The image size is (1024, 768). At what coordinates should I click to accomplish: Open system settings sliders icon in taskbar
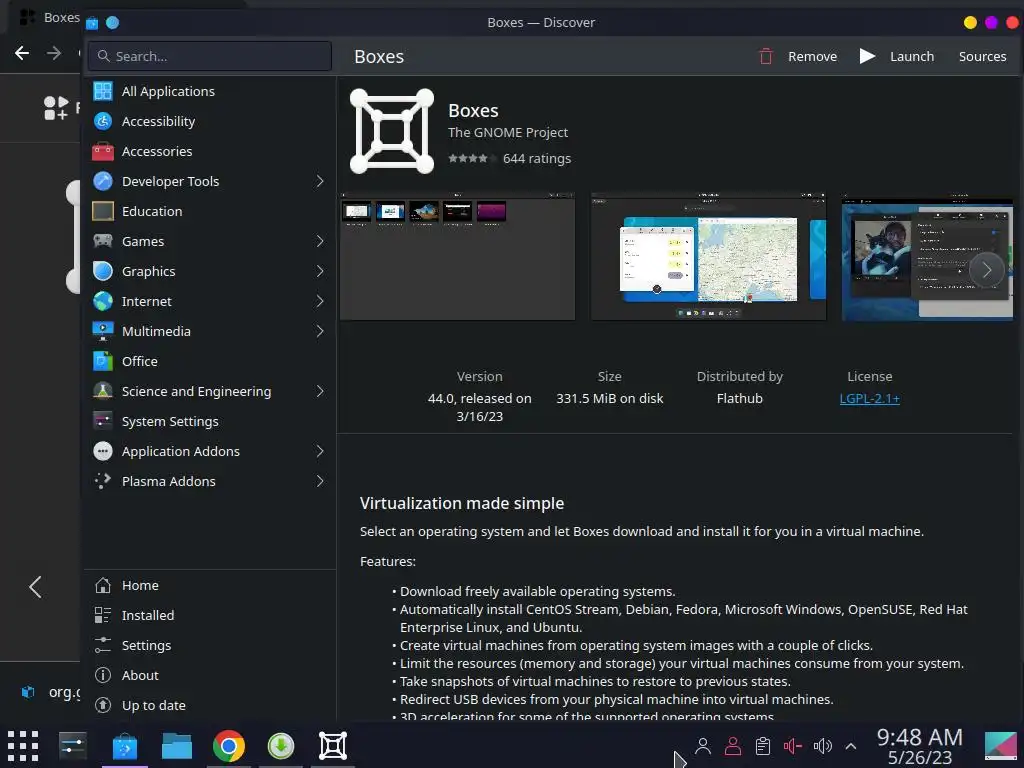[72, 746]
